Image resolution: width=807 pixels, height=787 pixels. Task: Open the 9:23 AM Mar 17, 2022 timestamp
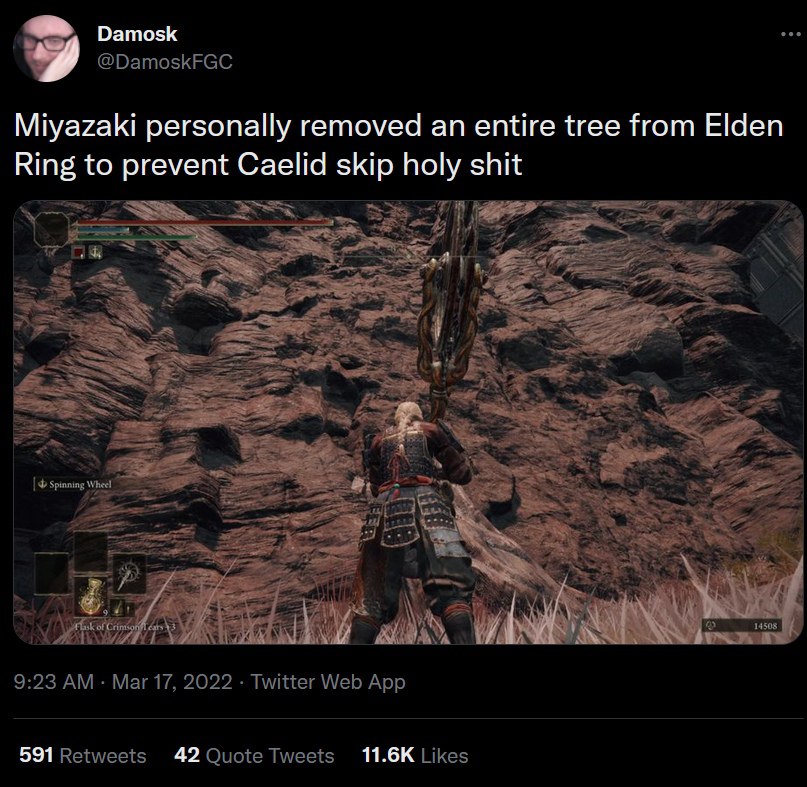tap(123, 682)
